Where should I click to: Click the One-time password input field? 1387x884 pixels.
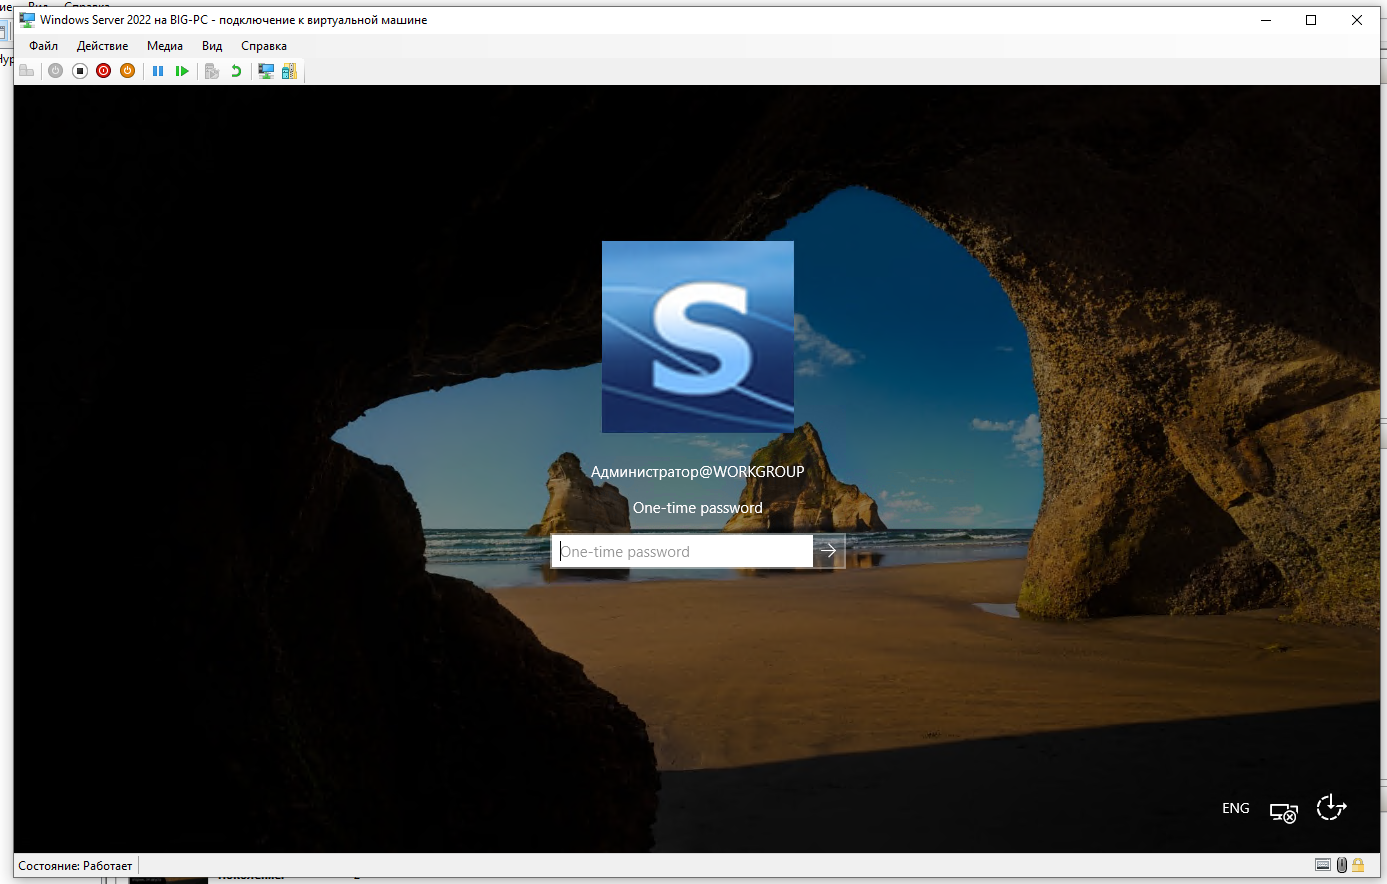pyautogui.click(x=680, y=551)
